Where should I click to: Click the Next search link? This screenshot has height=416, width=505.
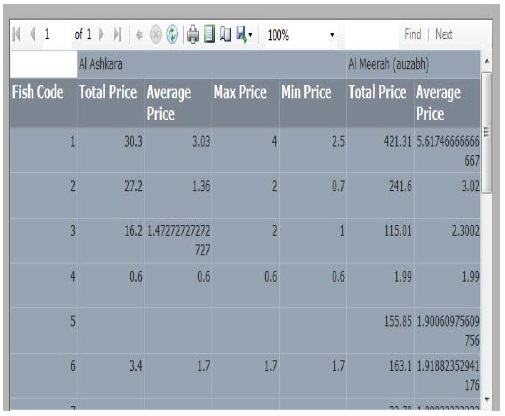(444, 34)
